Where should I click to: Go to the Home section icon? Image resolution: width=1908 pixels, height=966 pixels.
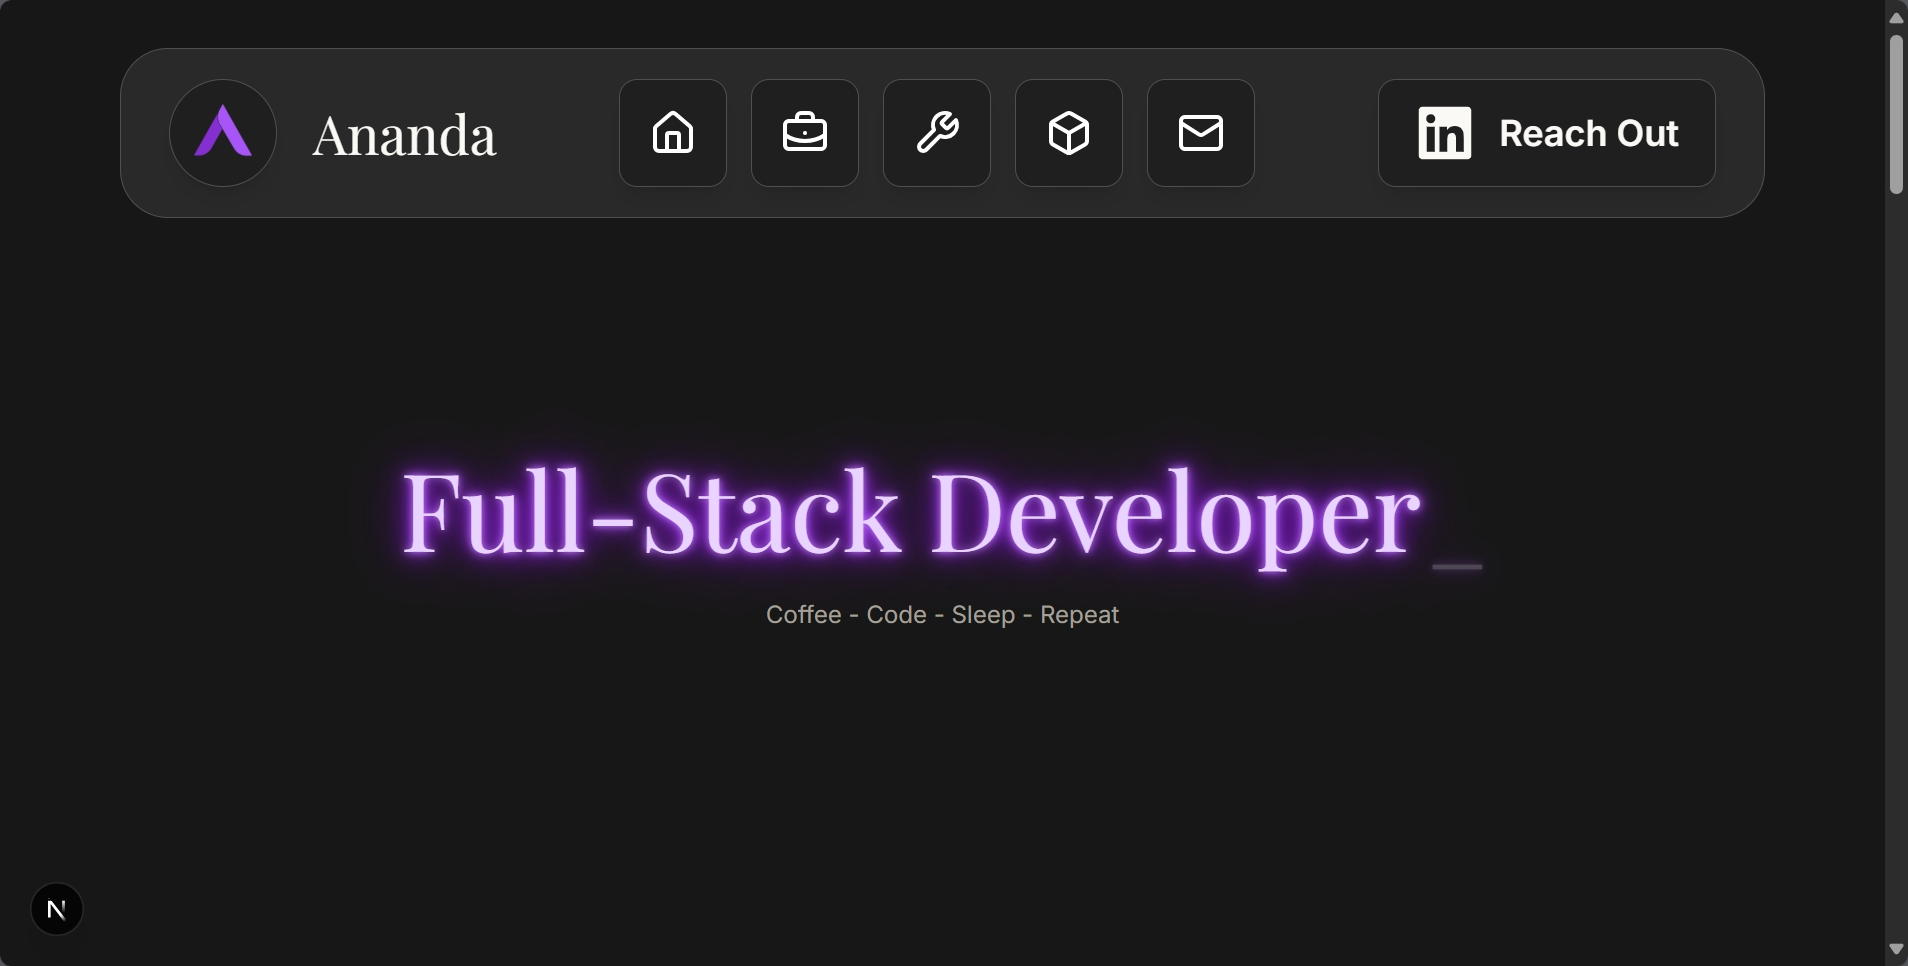click(x=673, y=133)
